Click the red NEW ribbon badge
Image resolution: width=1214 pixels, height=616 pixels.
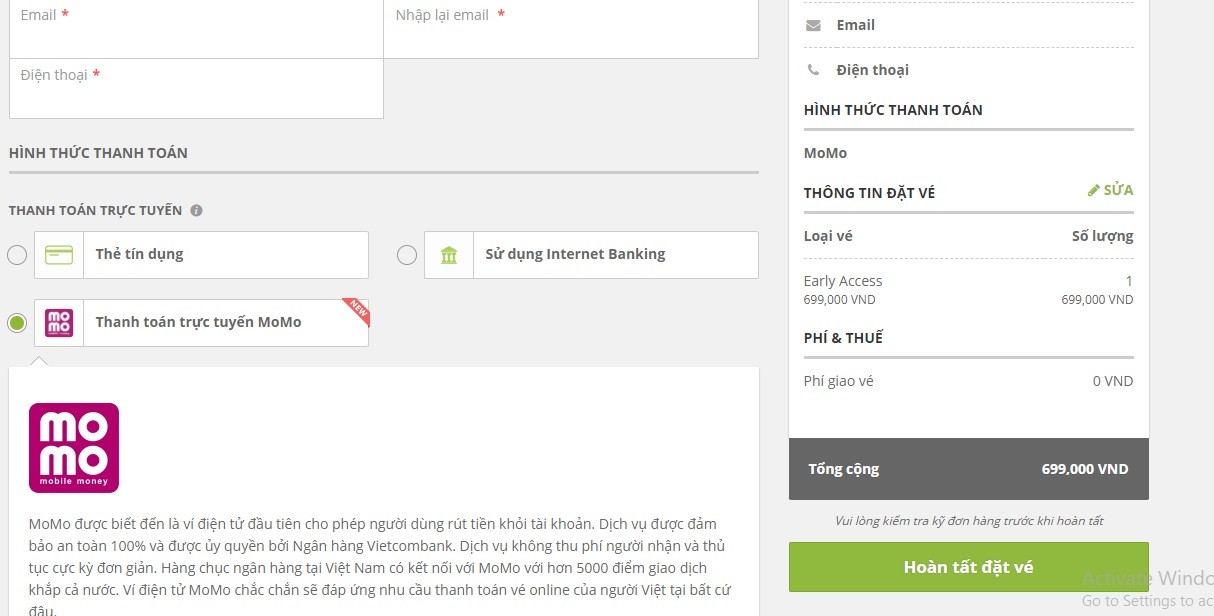pyautogui.click(x=357, y=311)
